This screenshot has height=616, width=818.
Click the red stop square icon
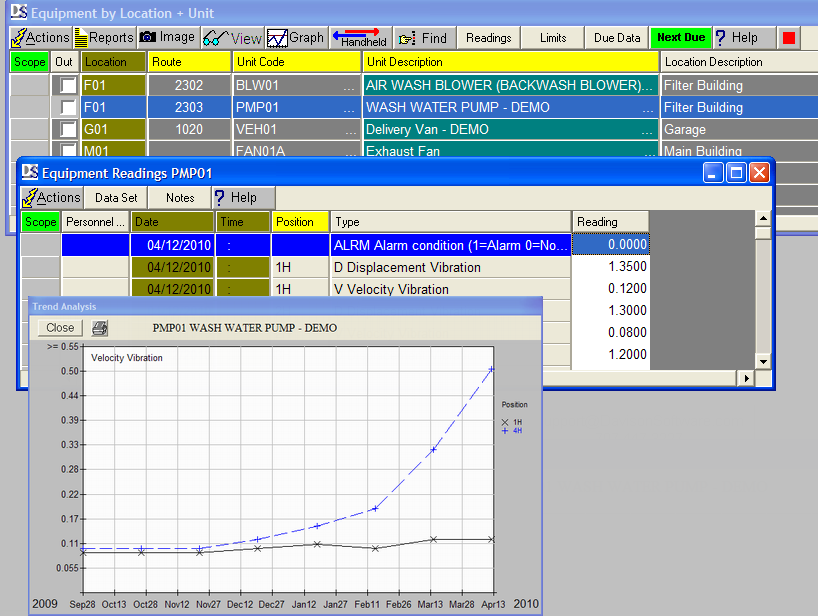tap(789, 38)
